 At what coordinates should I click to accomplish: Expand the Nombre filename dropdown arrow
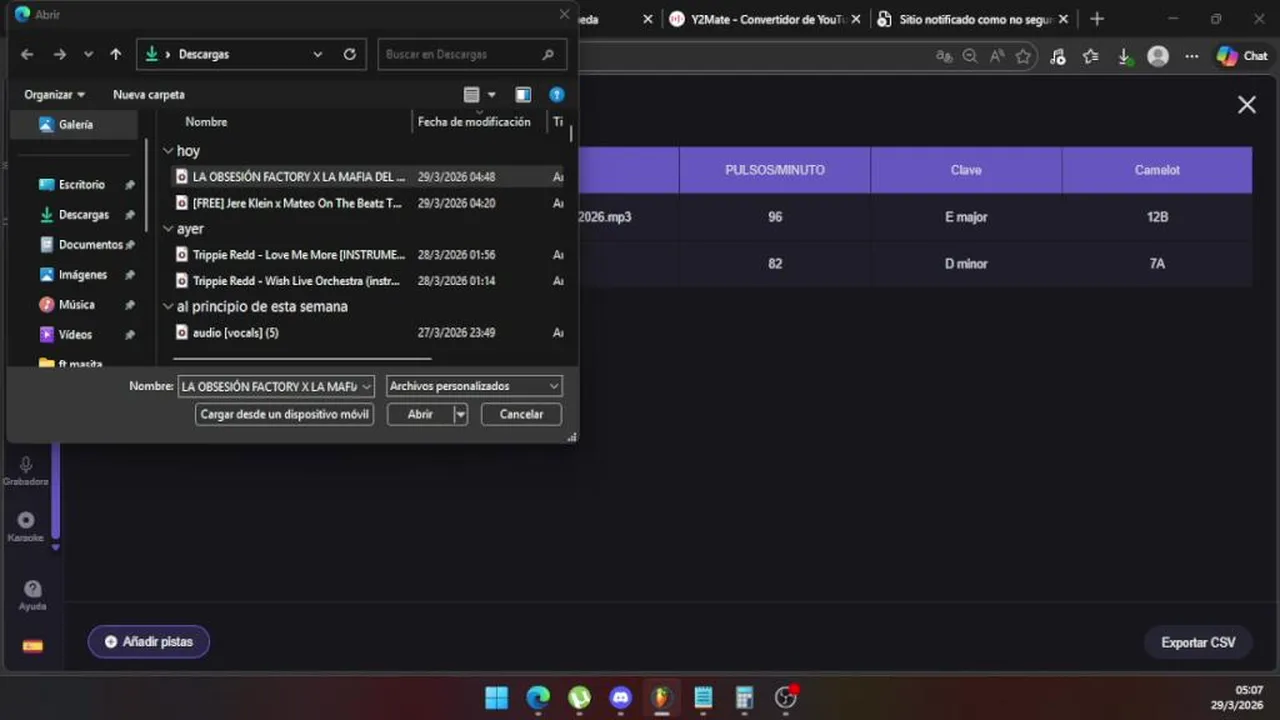click(366, 386)
